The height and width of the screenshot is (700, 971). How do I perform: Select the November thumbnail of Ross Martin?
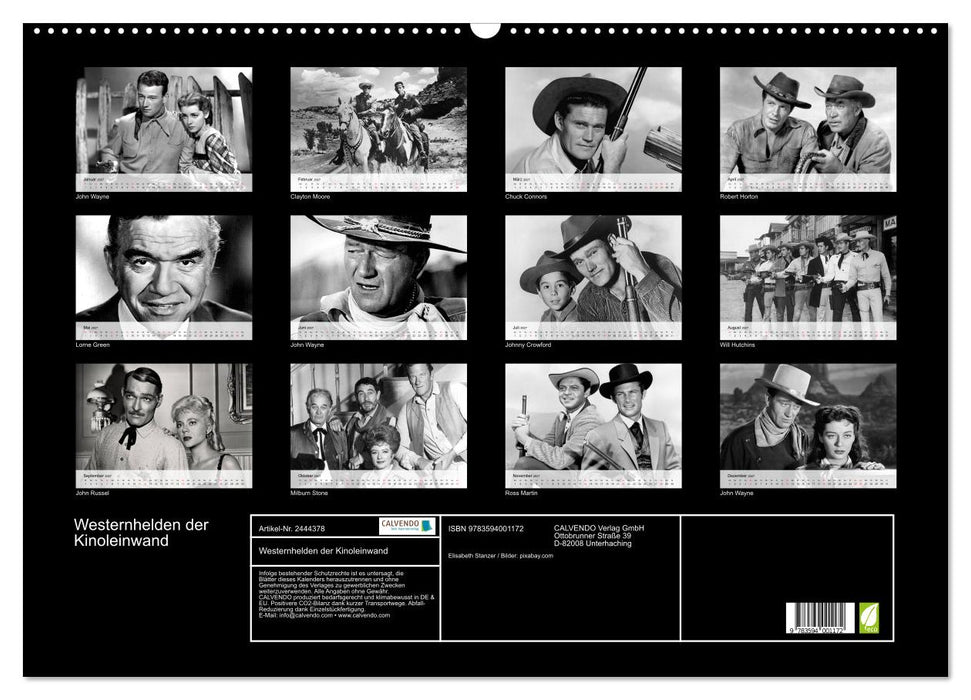point(593,426)
